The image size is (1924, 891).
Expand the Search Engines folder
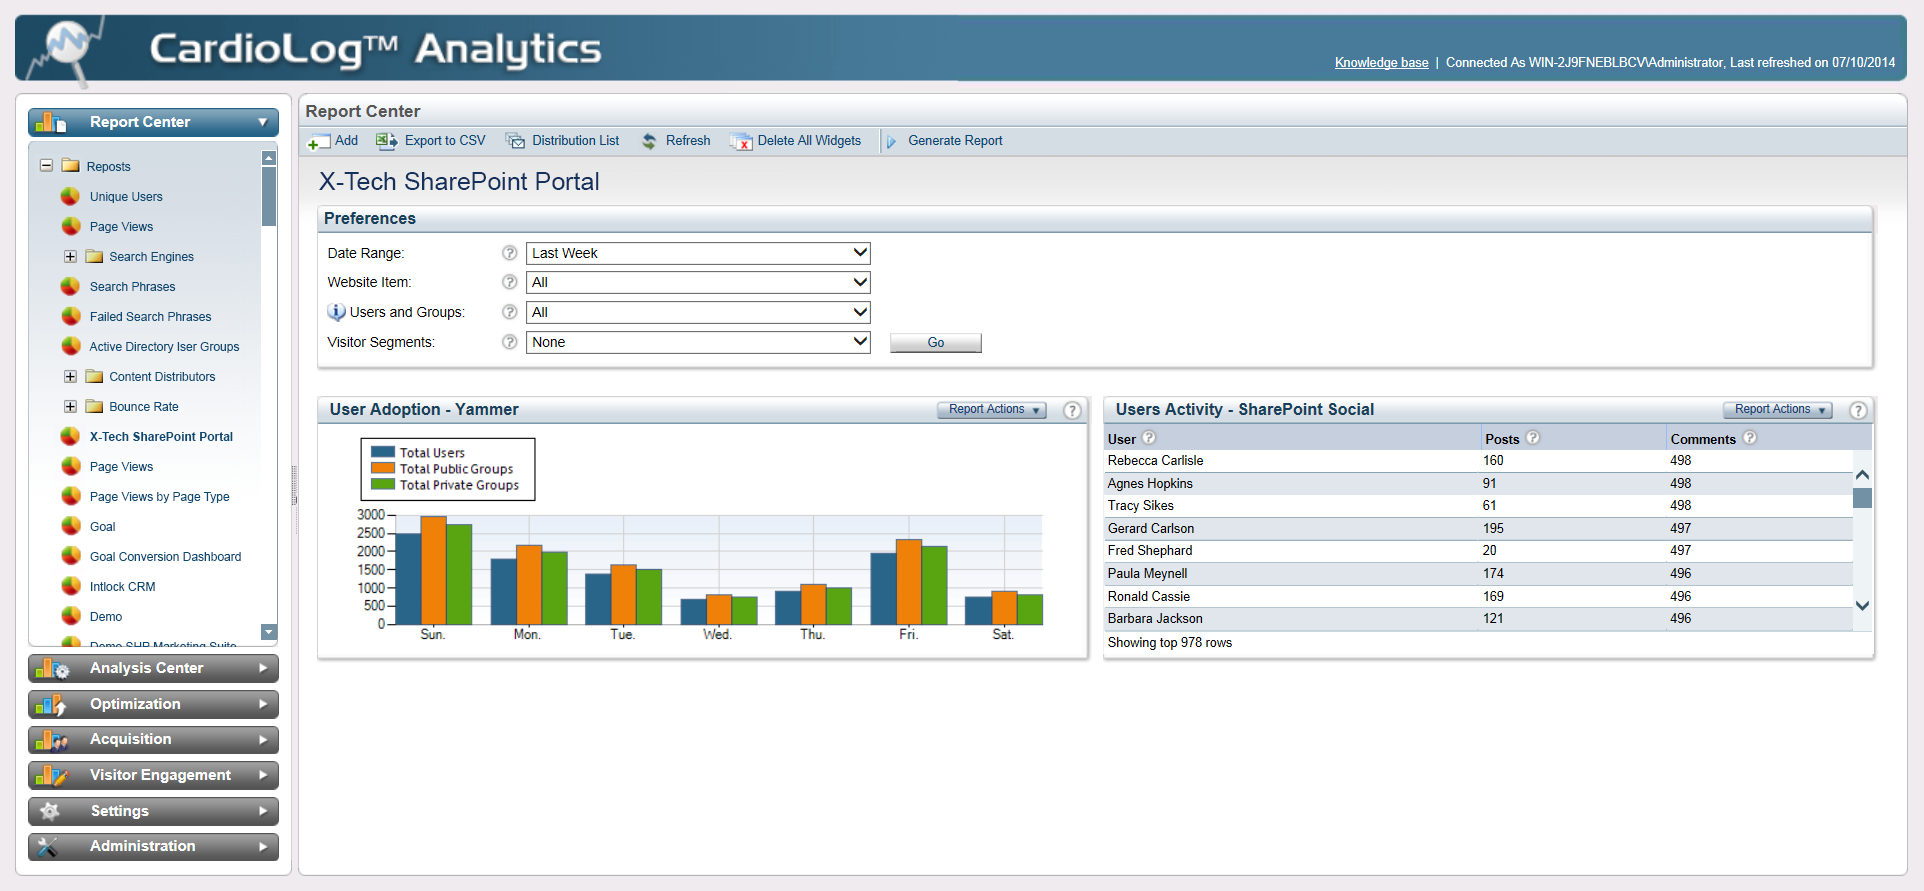pyautogui.click(x=70, y=256)
